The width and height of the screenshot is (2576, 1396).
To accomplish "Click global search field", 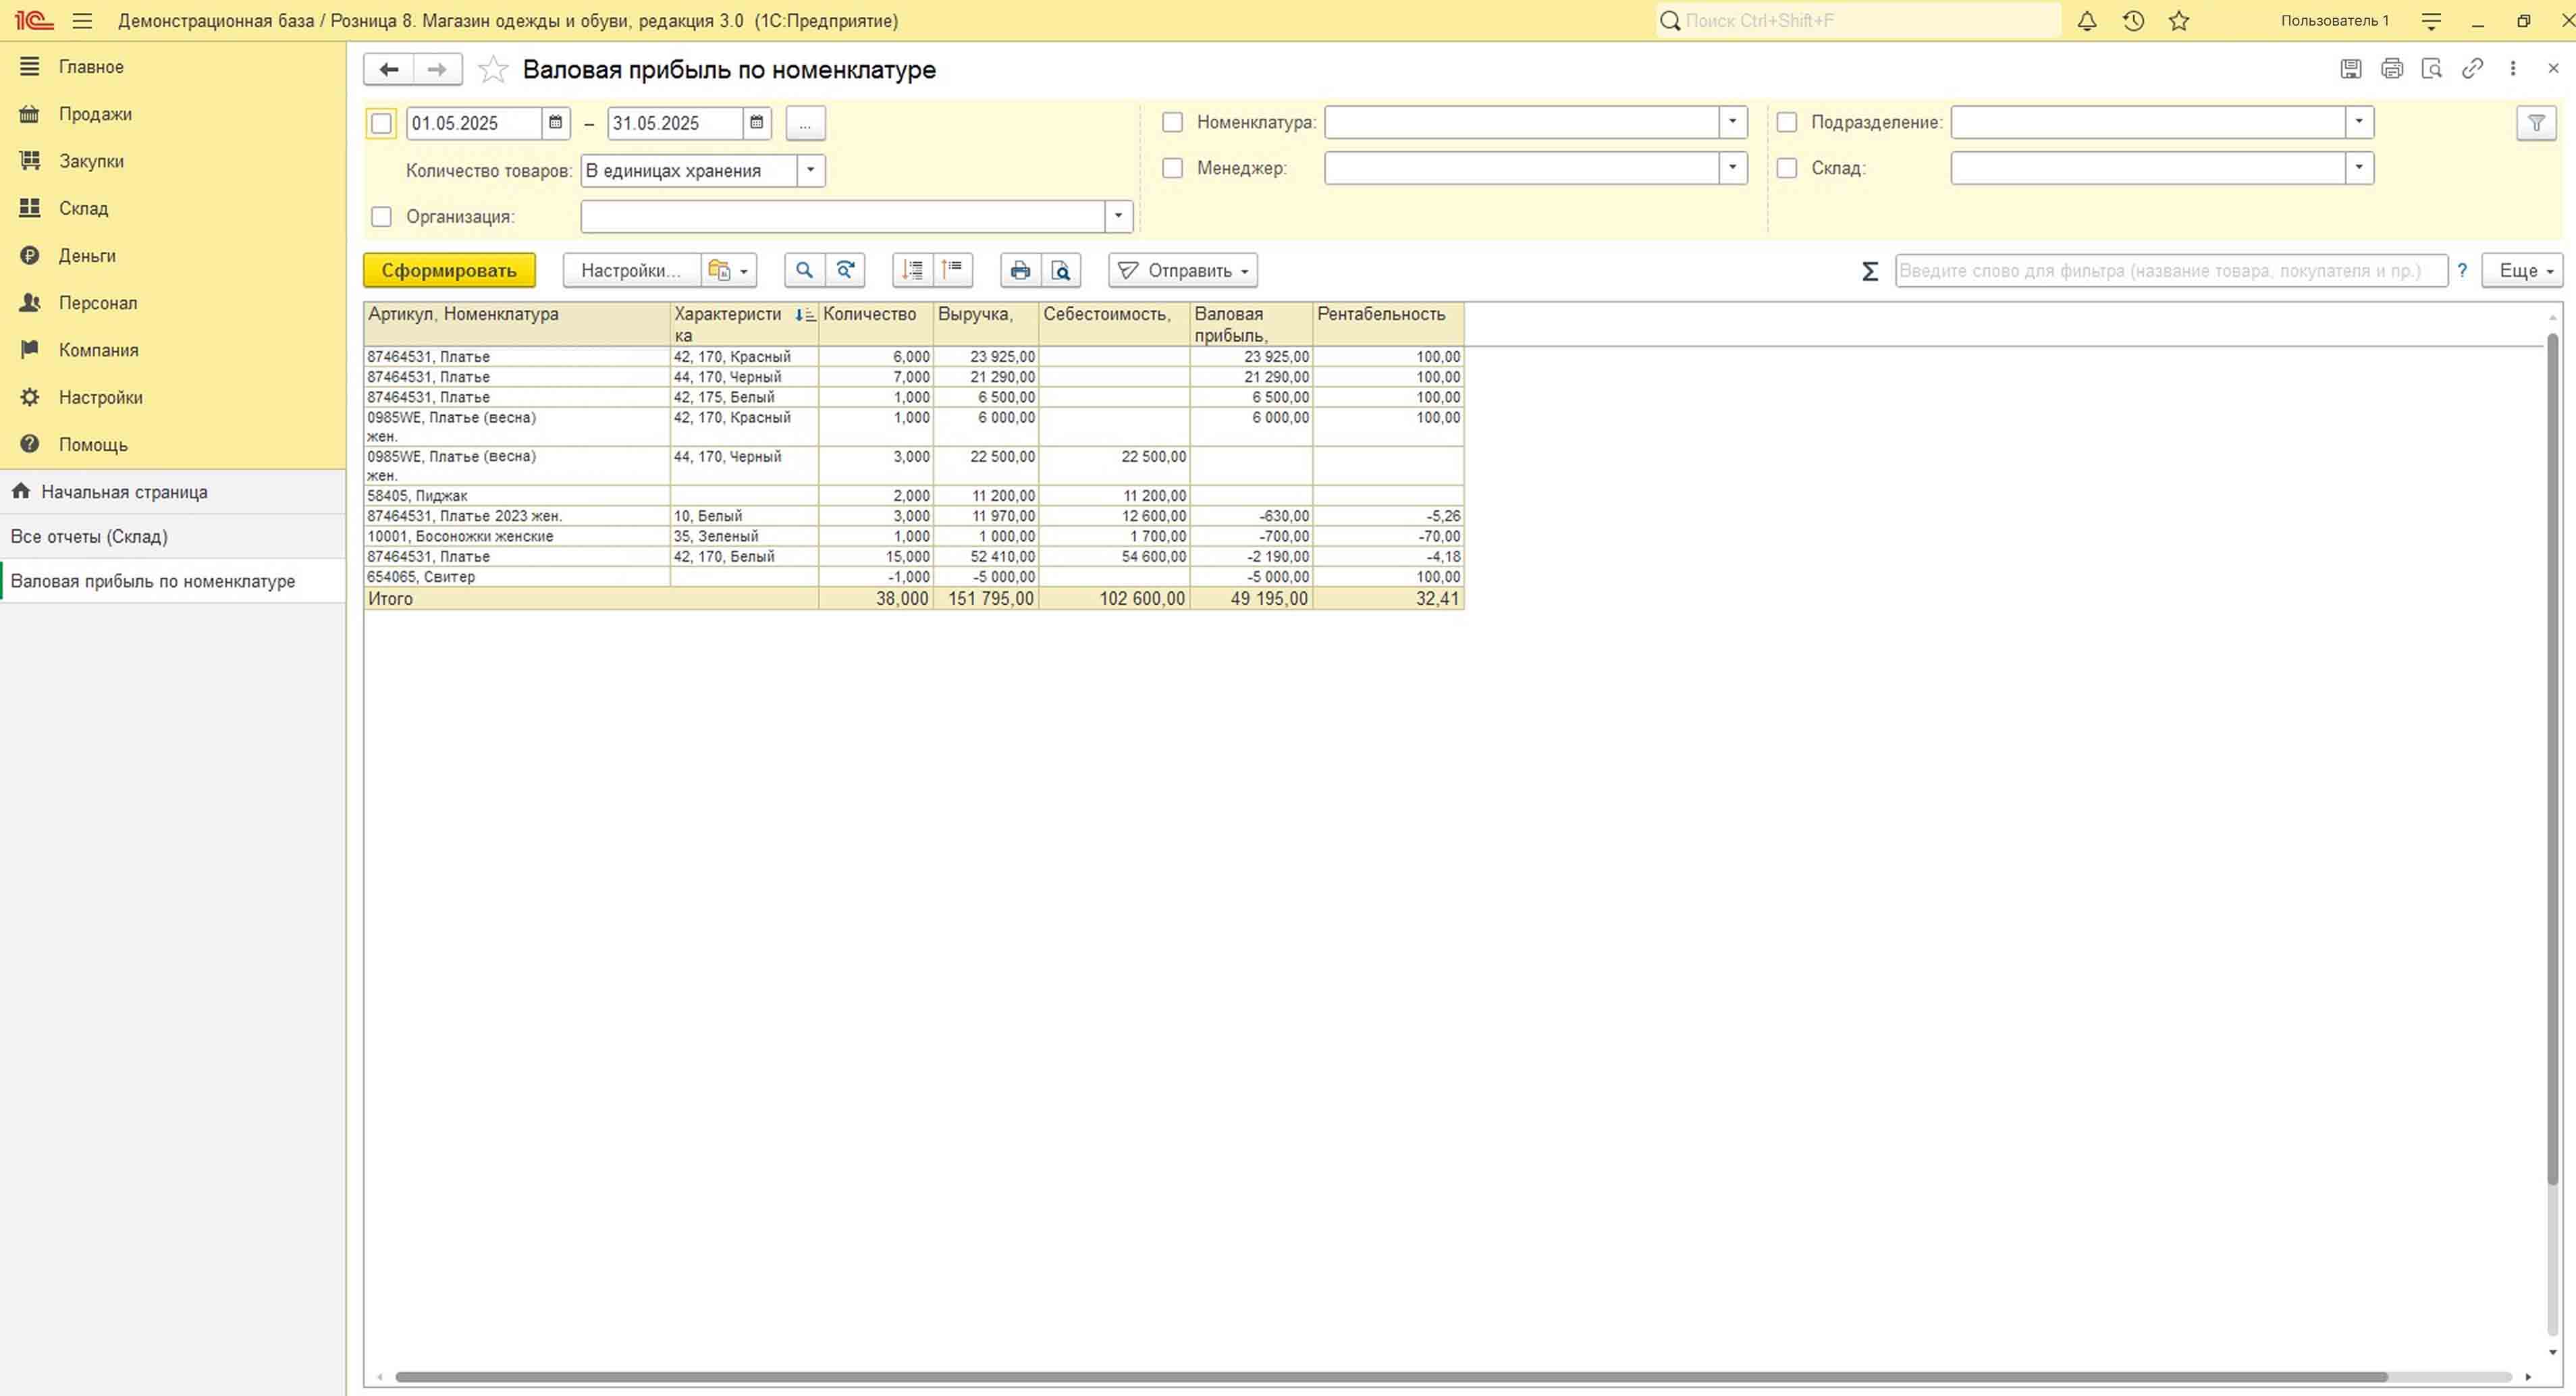I will [x=1858, y=20].
